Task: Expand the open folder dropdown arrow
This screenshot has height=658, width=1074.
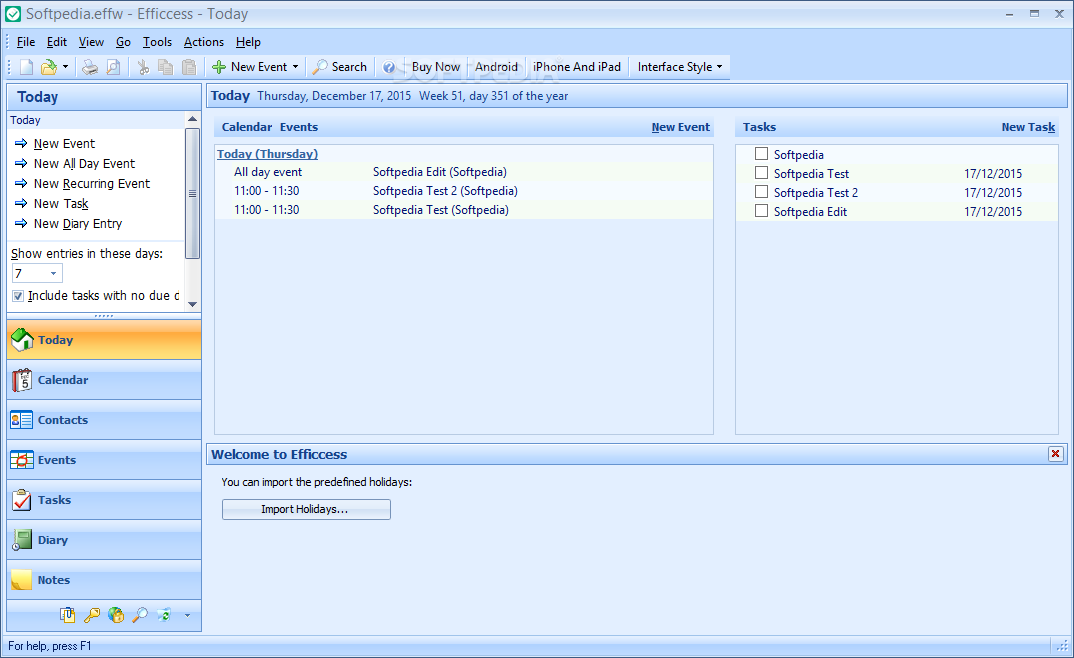Action: coord(65,67)
